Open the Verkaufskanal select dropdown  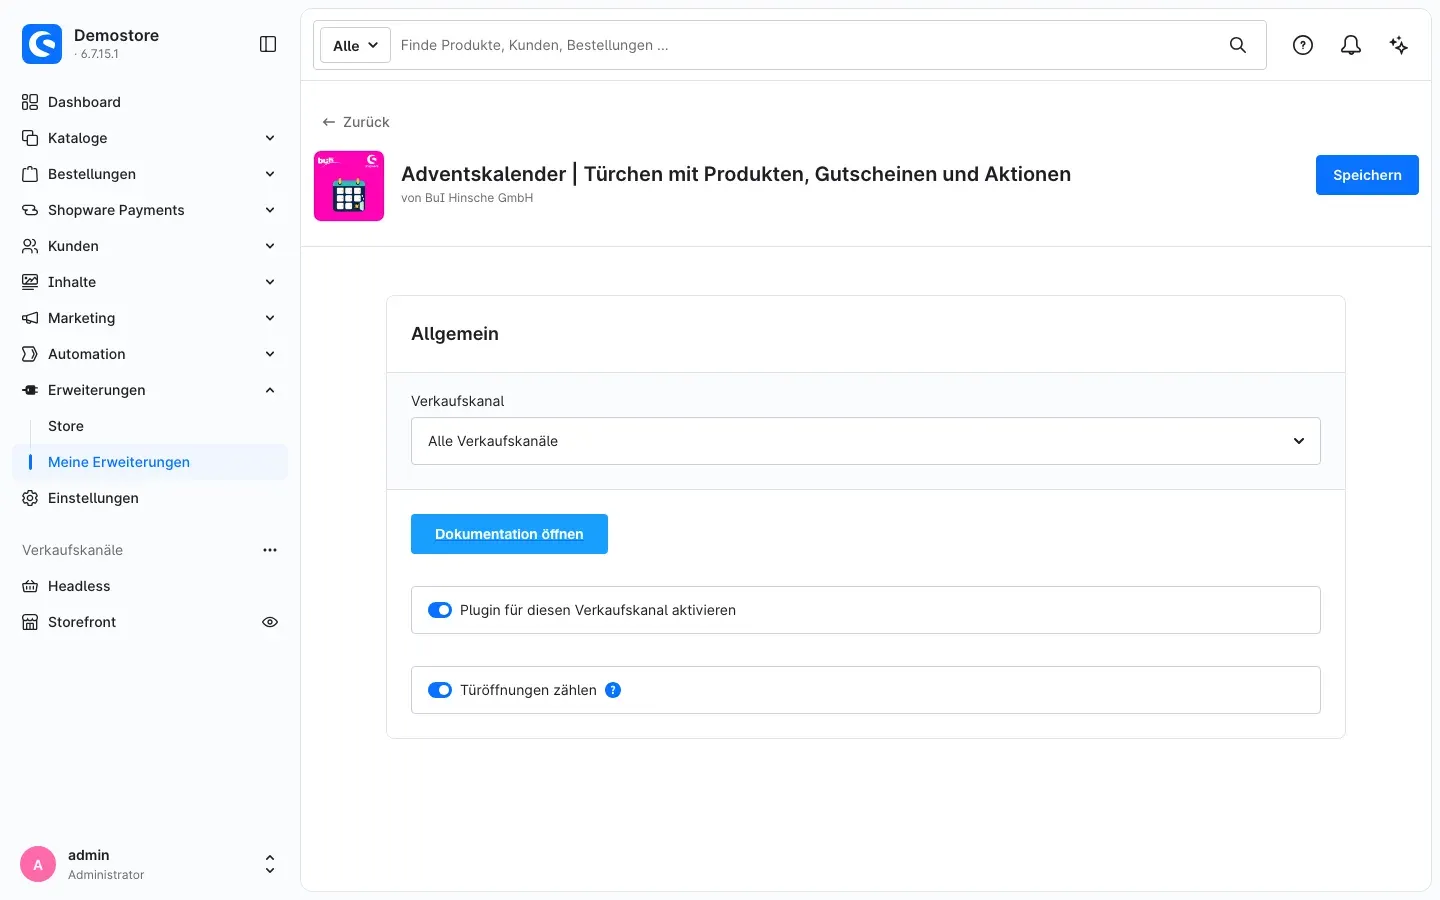866,441
